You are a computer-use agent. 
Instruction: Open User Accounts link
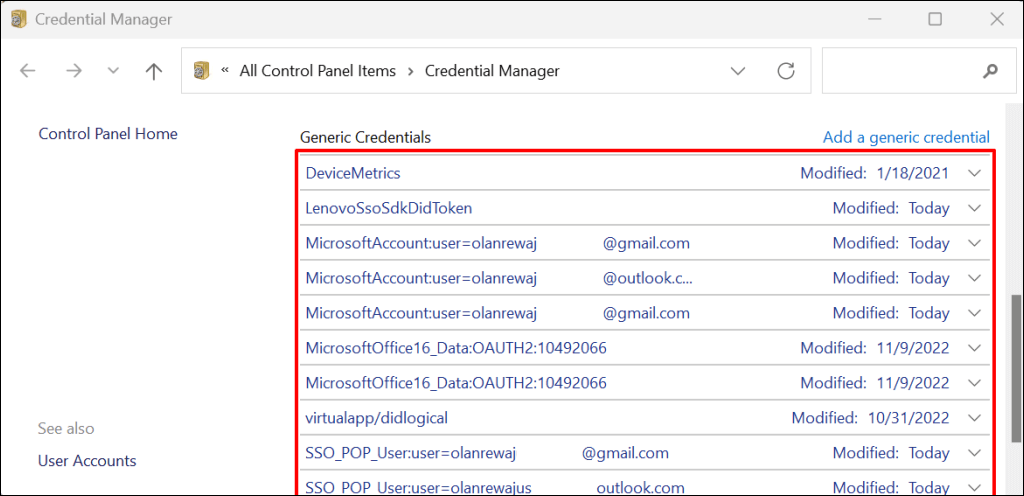pos(87,461)
